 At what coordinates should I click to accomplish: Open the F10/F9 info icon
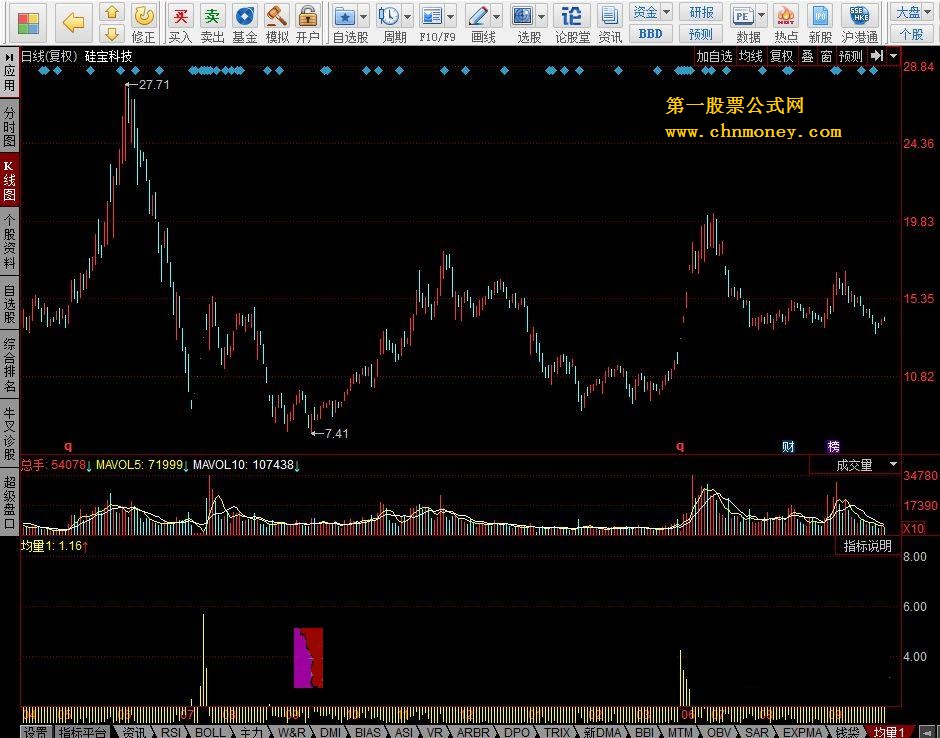point(432,16)
